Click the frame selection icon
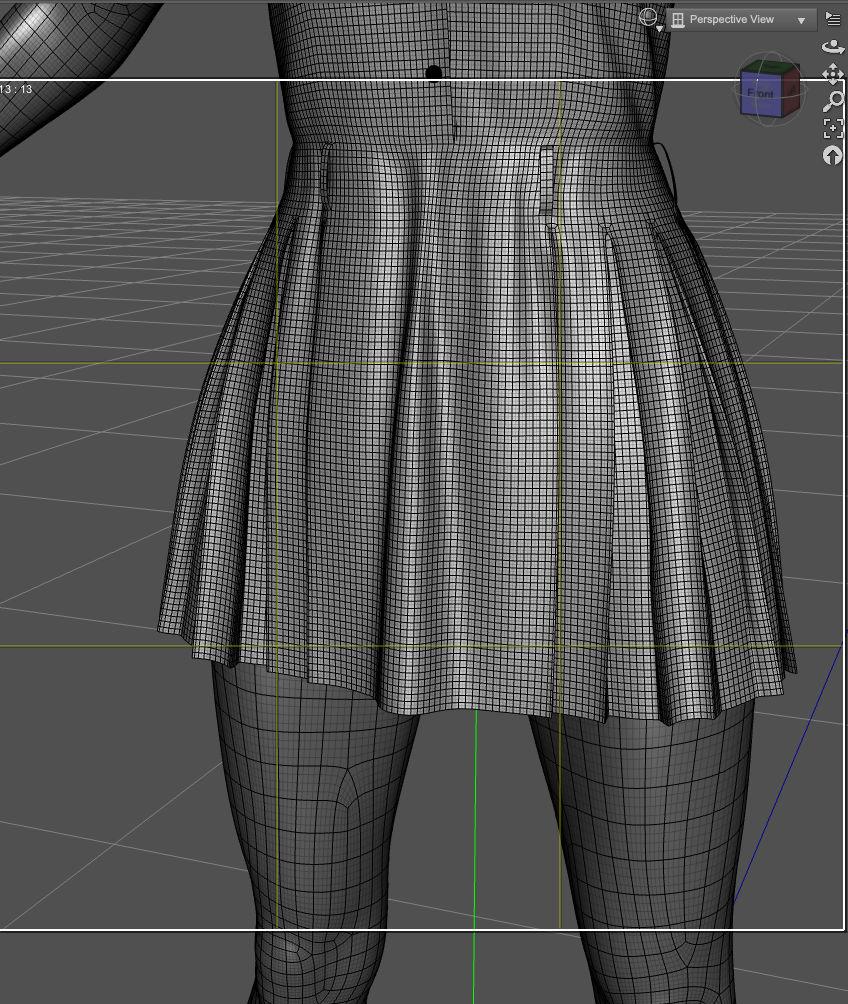The width and height of the screenshot is (848, 1004). pos(833,128)
